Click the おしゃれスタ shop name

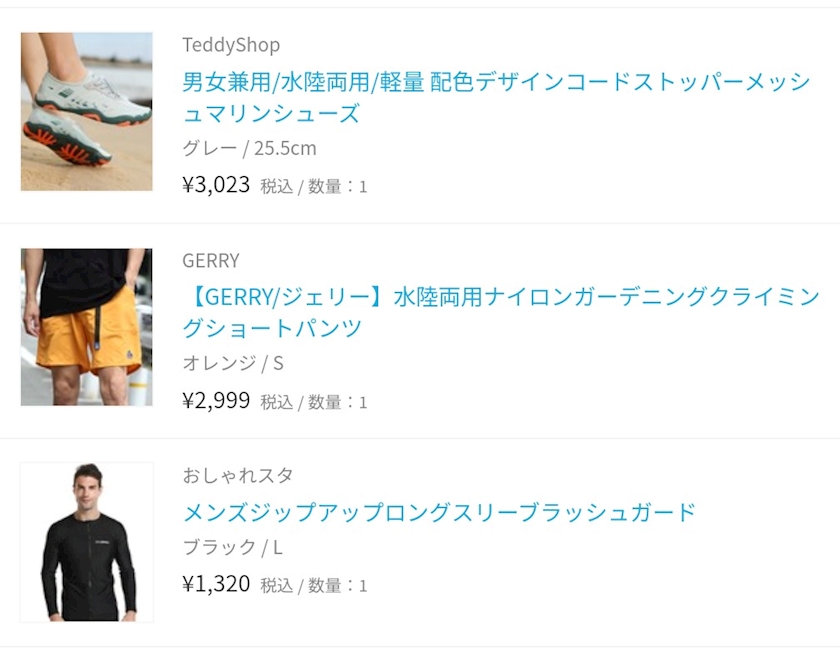pyautogui.click(x=238, y=475)
